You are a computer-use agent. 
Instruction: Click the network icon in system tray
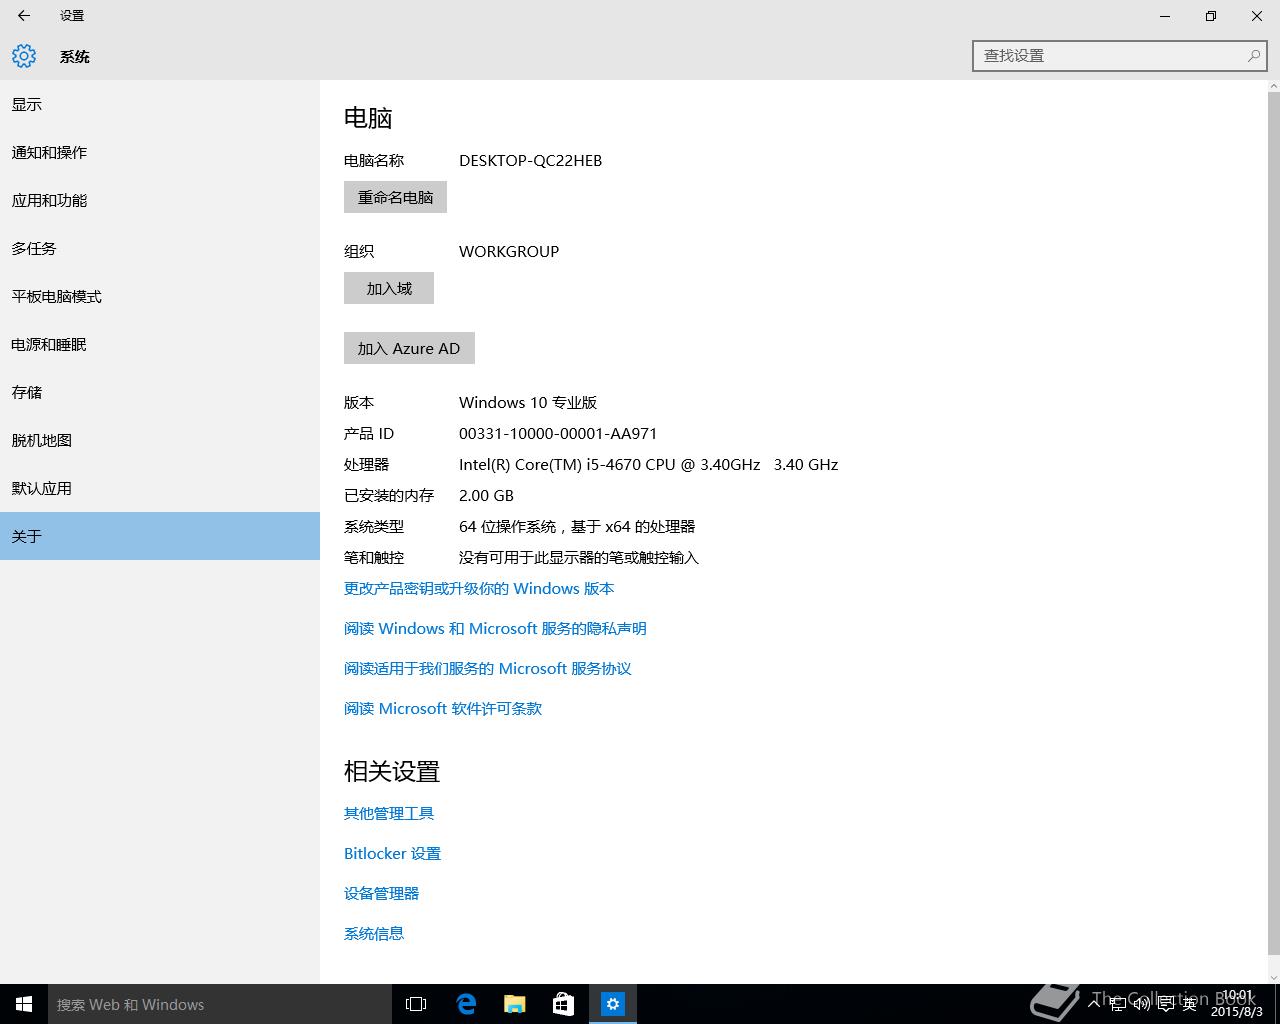tap(1118, 1004)
